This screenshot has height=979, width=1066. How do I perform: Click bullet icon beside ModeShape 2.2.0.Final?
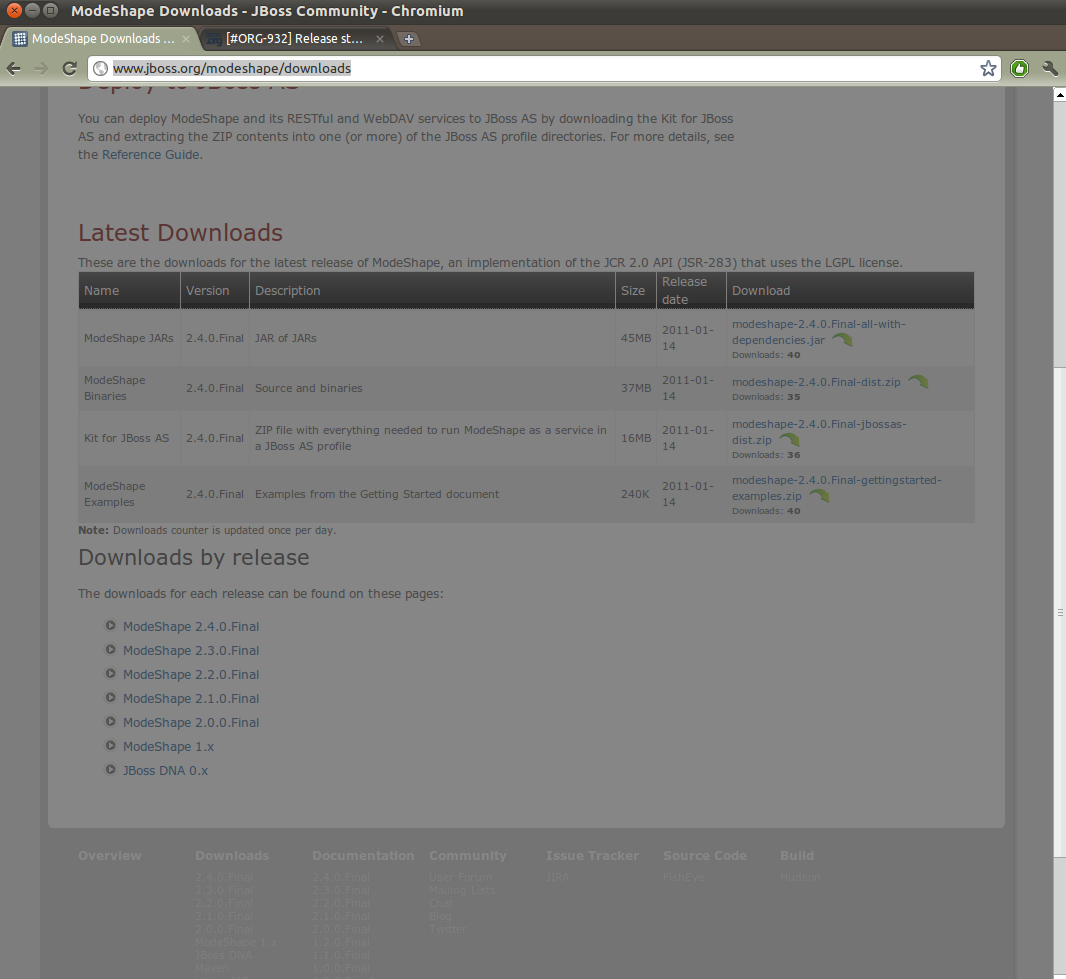point(110,673)
